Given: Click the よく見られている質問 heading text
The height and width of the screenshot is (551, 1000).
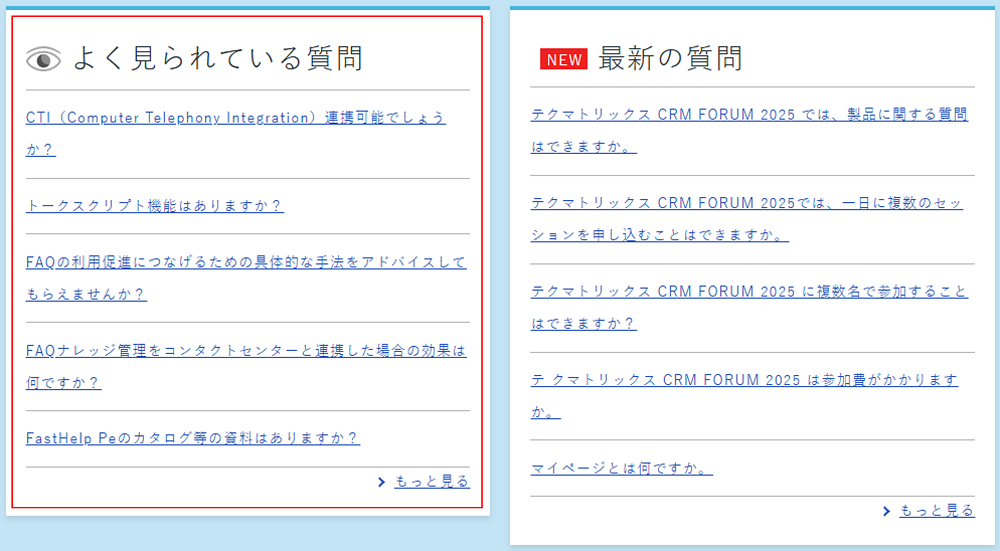Looking at the screenshot, I should [217, 59].
